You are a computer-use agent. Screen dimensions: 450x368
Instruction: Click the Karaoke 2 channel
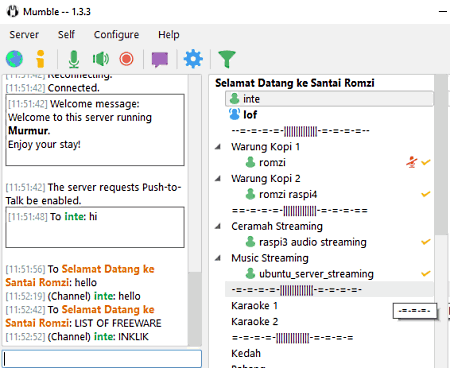pyautogui.click(x=255, y=322)
